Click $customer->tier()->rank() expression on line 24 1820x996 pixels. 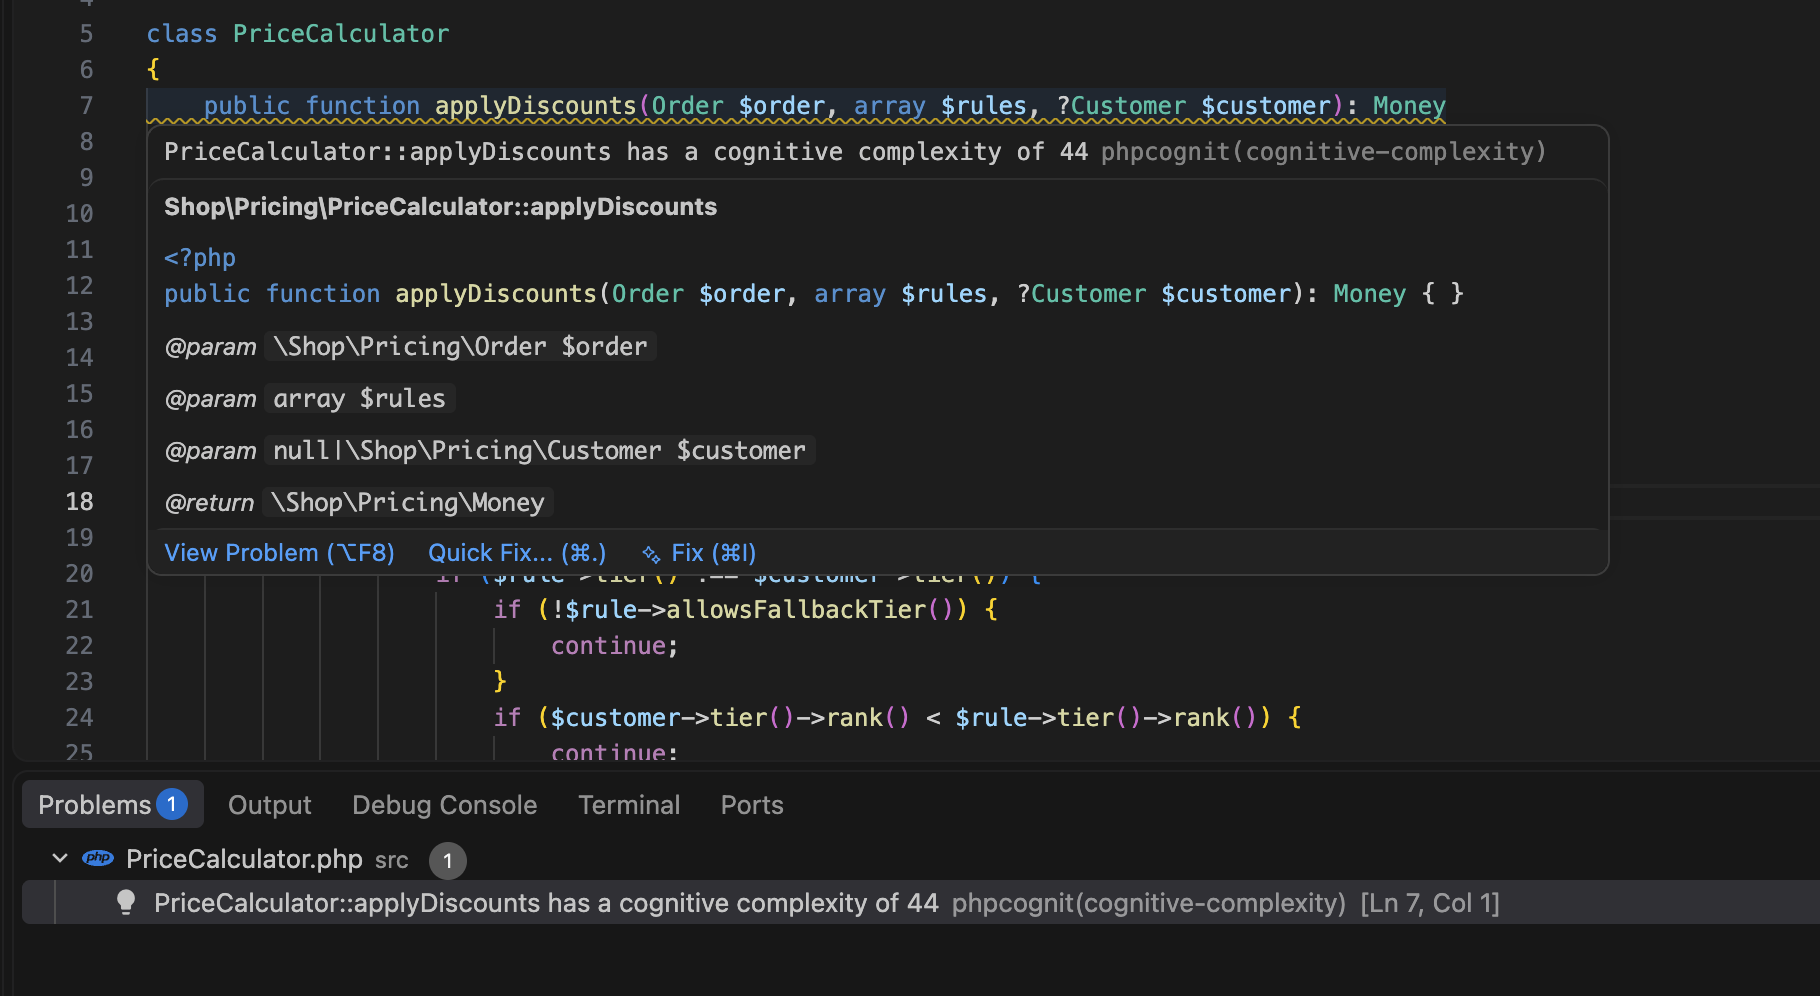coord(730,717)
